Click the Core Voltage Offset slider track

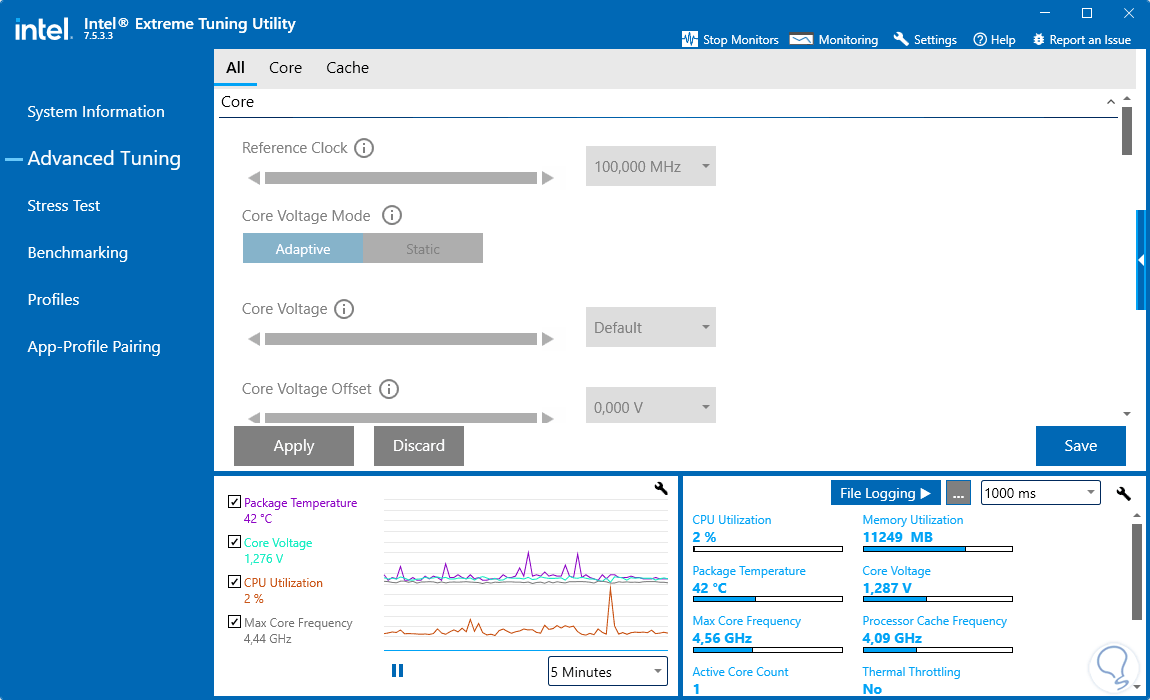[400, 418]
